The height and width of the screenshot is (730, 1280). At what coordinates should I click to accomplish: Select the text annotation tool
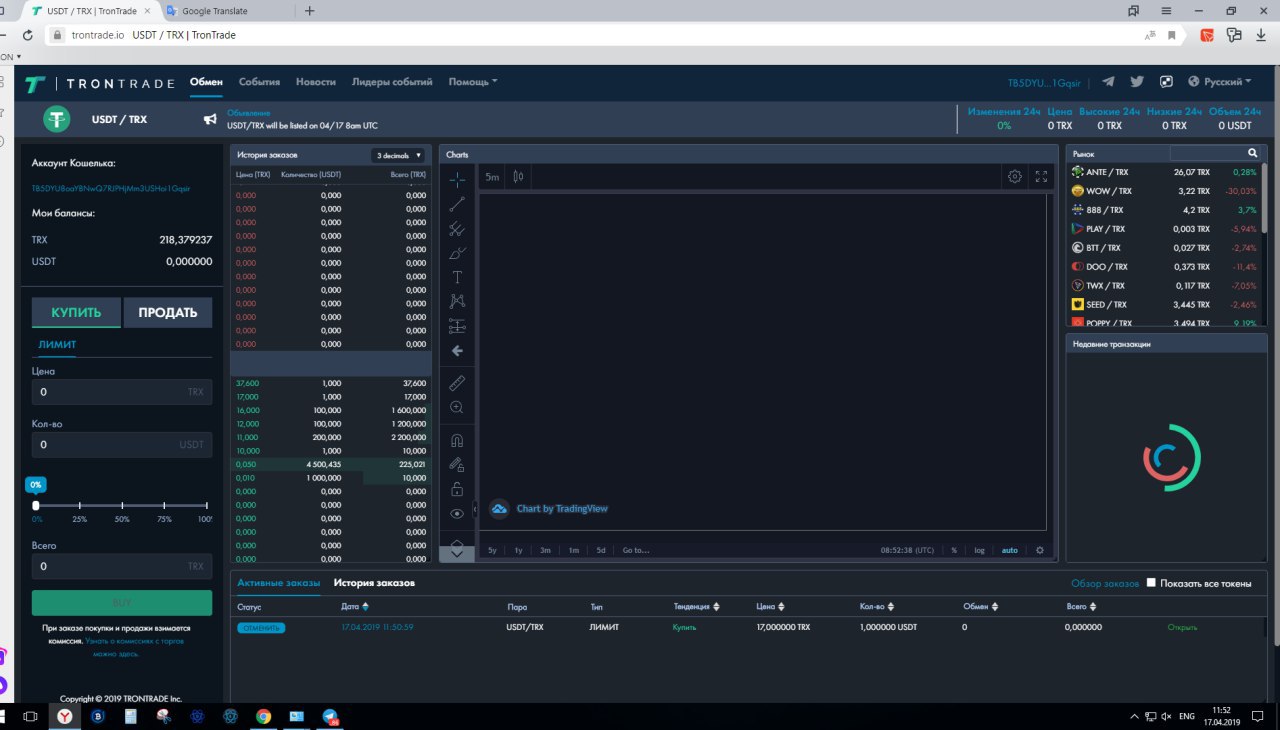[x=457, y=277]
